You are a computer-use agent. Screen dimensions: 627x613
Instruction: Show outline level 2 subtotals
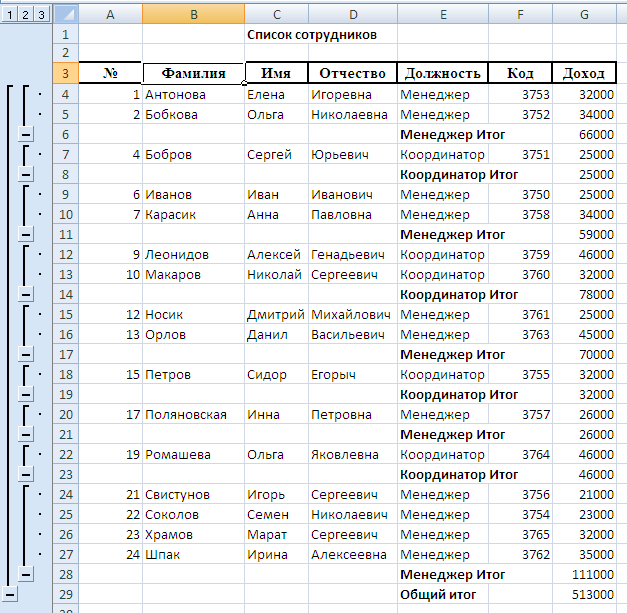26,15
